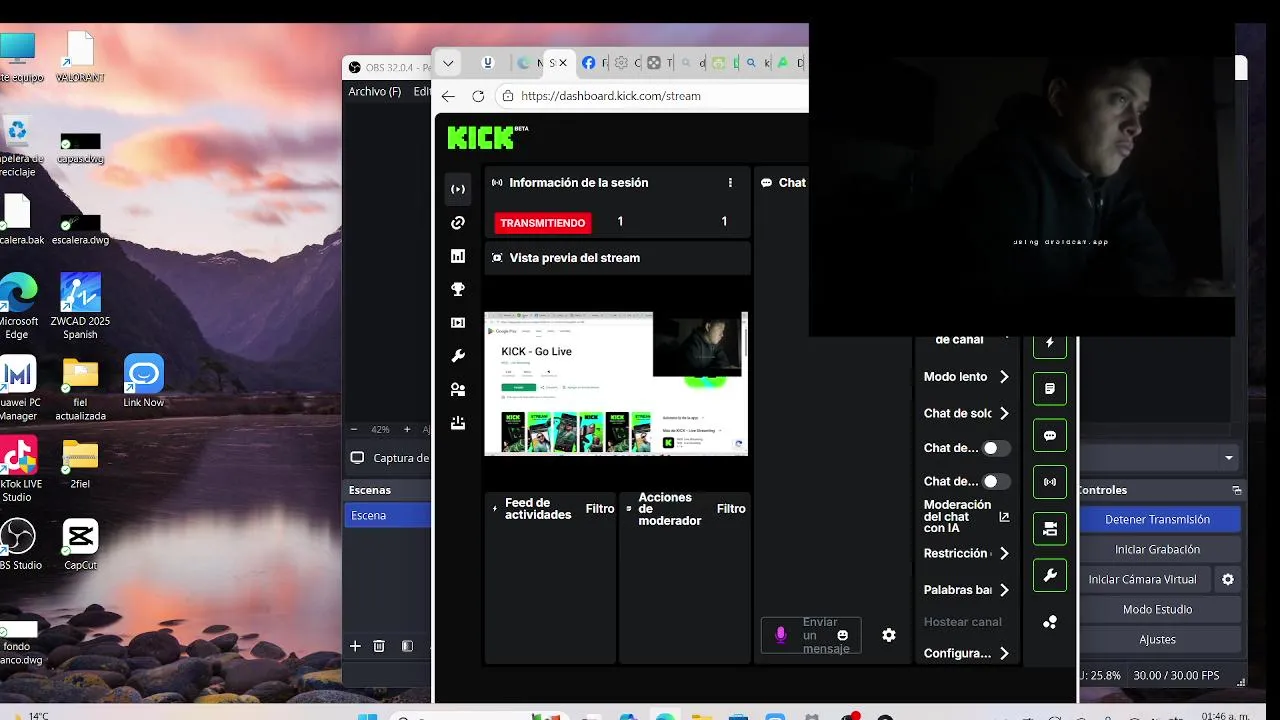
Task: Open virtual camera settings gear in OBS
Action: point(1228,579)
